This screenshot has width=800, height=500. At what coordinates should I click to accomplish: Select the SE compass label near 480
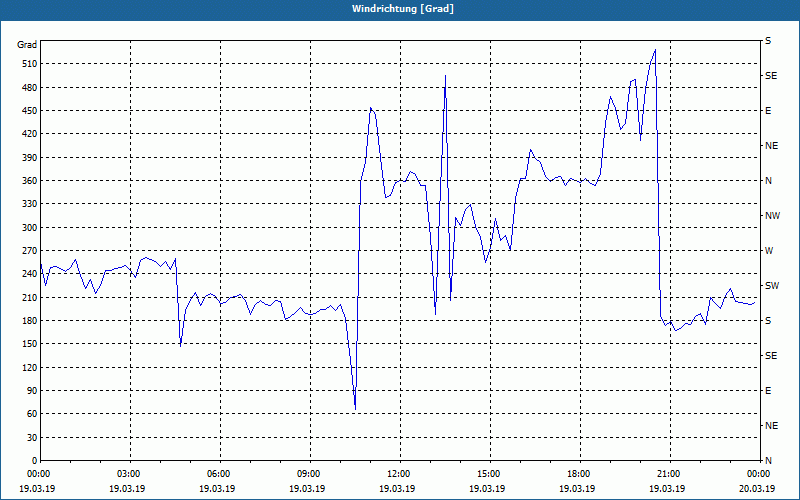(771, 76)
